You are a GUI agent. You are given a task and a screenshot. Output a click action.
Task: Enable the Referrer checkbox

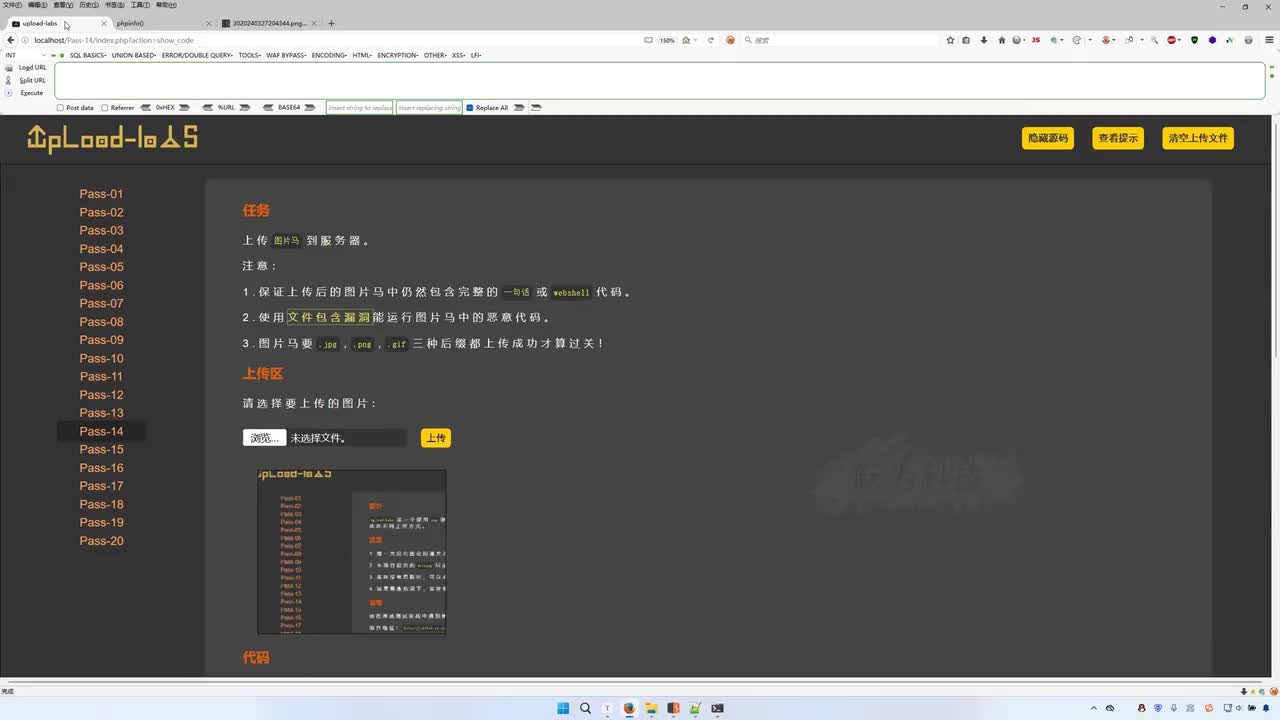coord(105,108)
